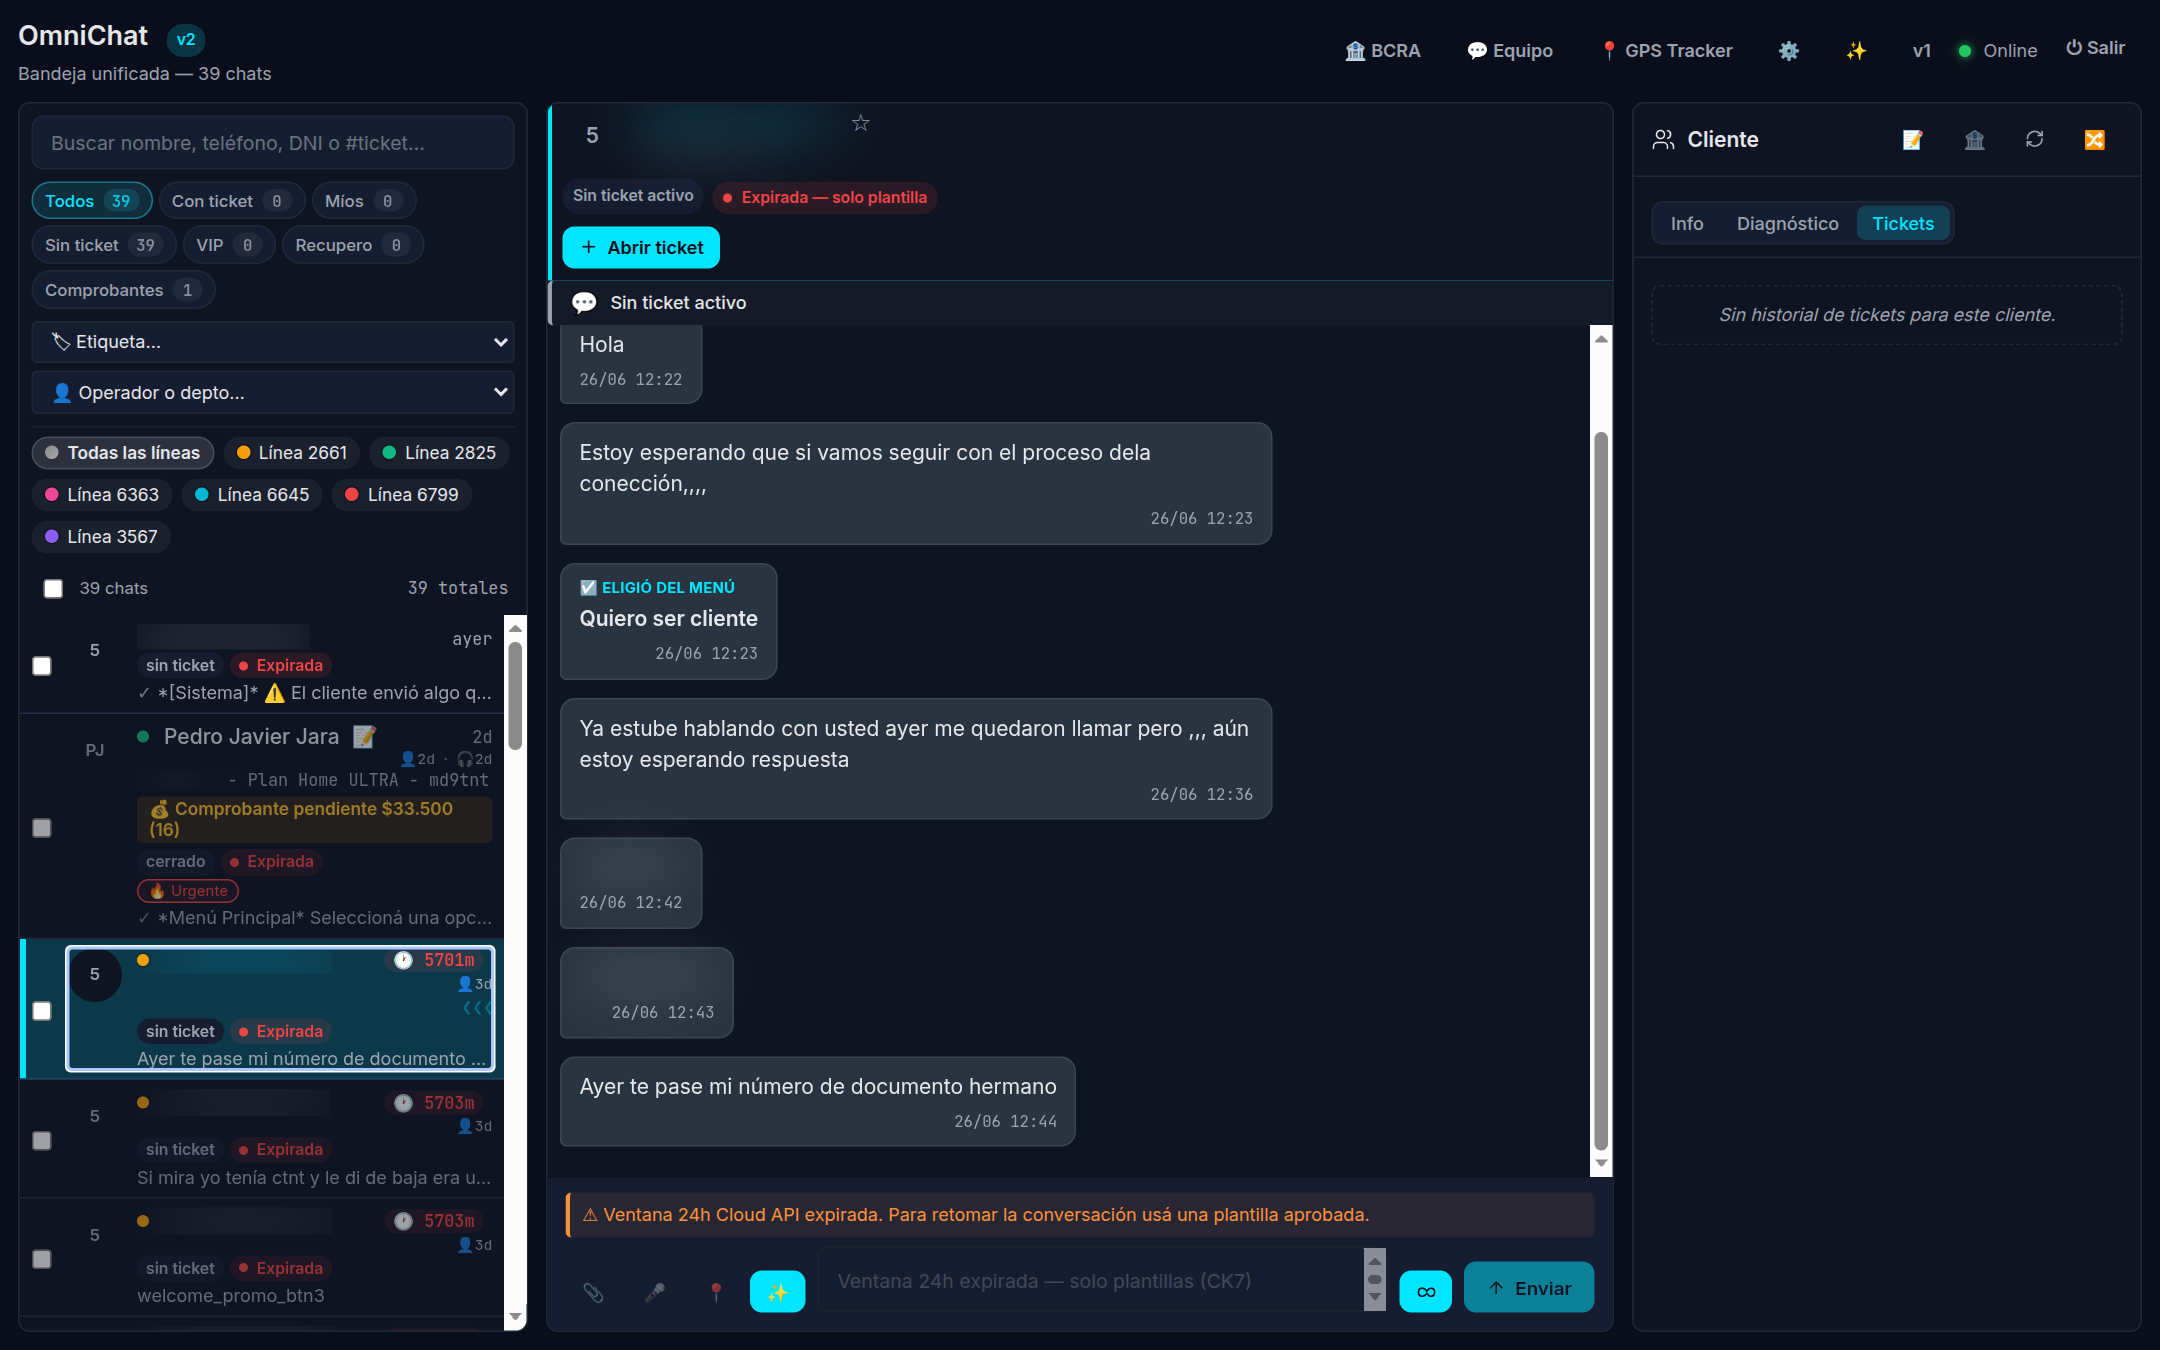Click the note icon beside Pedro Javier Jara
The width and height of the screenshot is (2160, 1350).
pos(364,737)
